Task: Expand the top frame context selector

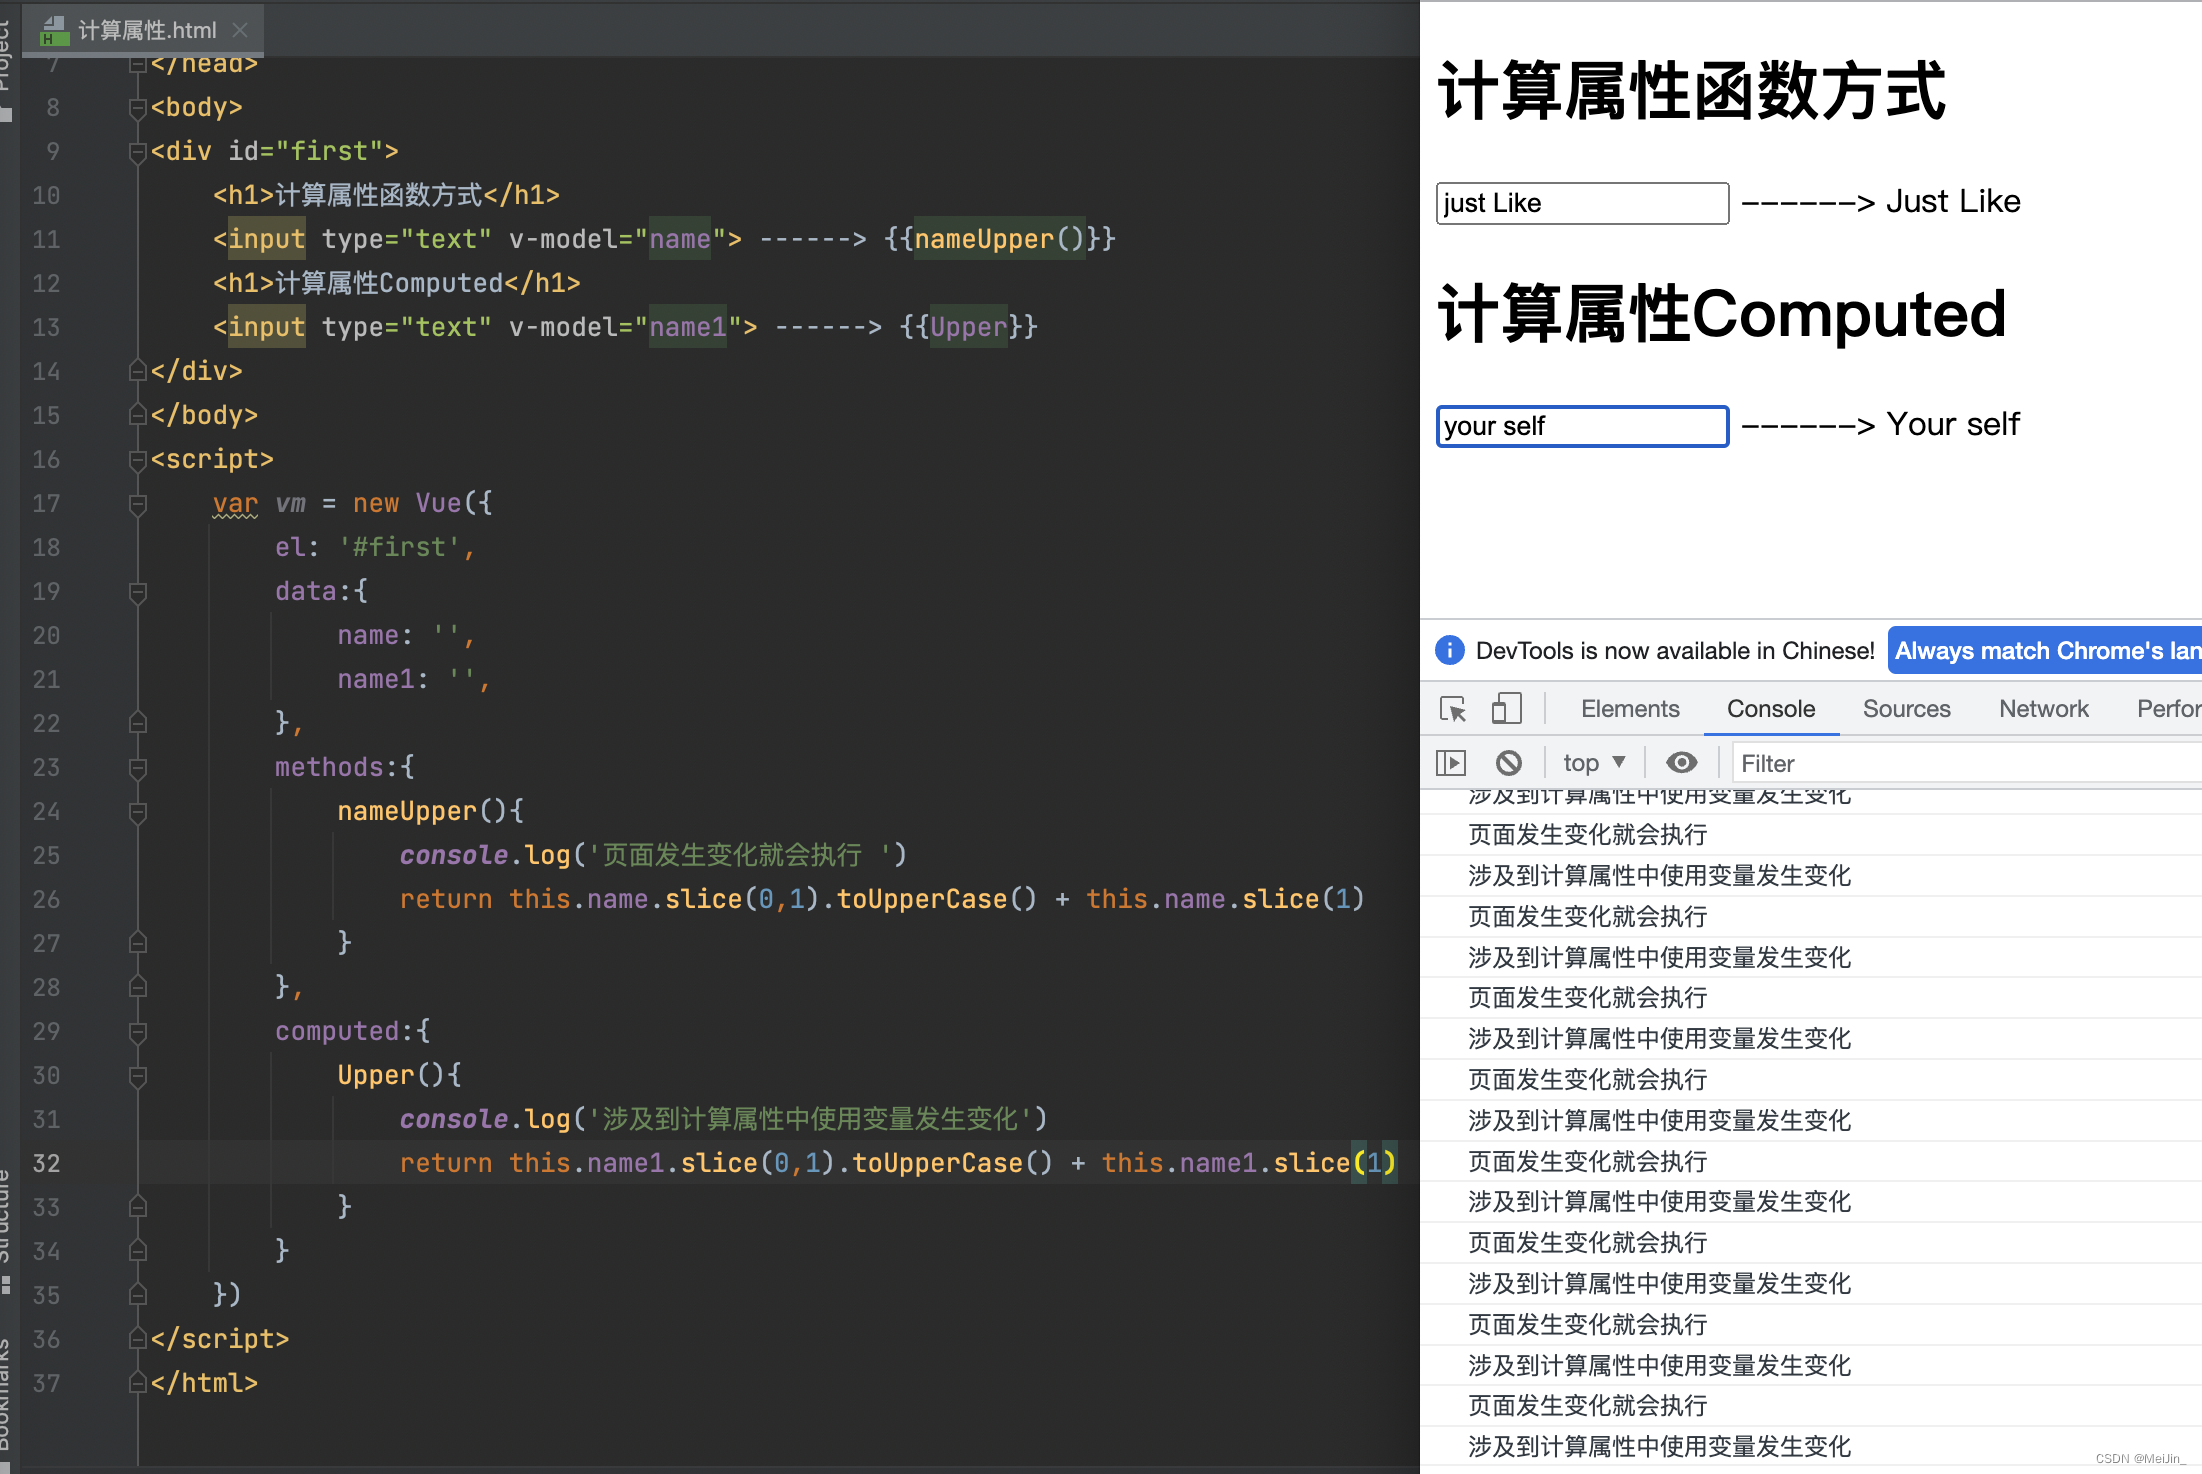Action: click(1595, 762)
